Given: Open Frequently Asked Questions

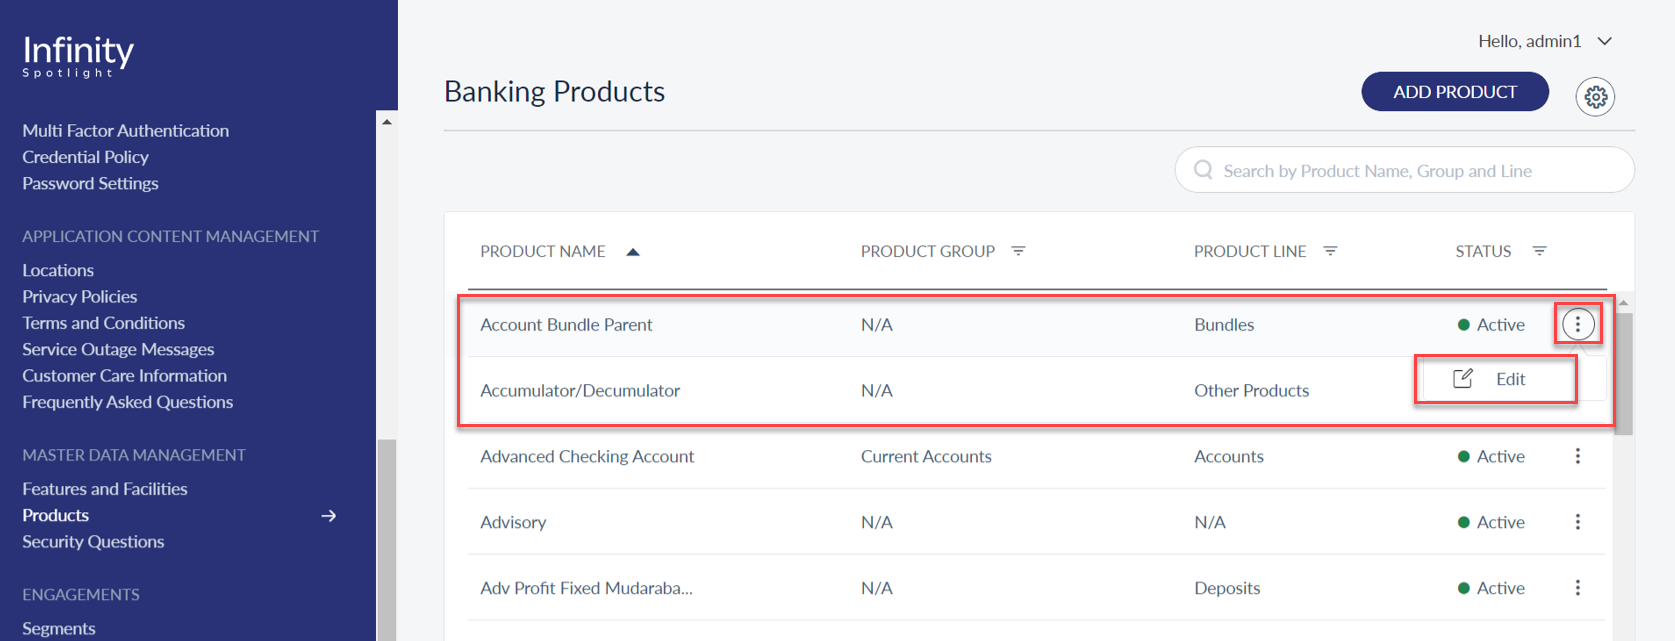Looking at the screenshot, I should click(x=128, y=402).
